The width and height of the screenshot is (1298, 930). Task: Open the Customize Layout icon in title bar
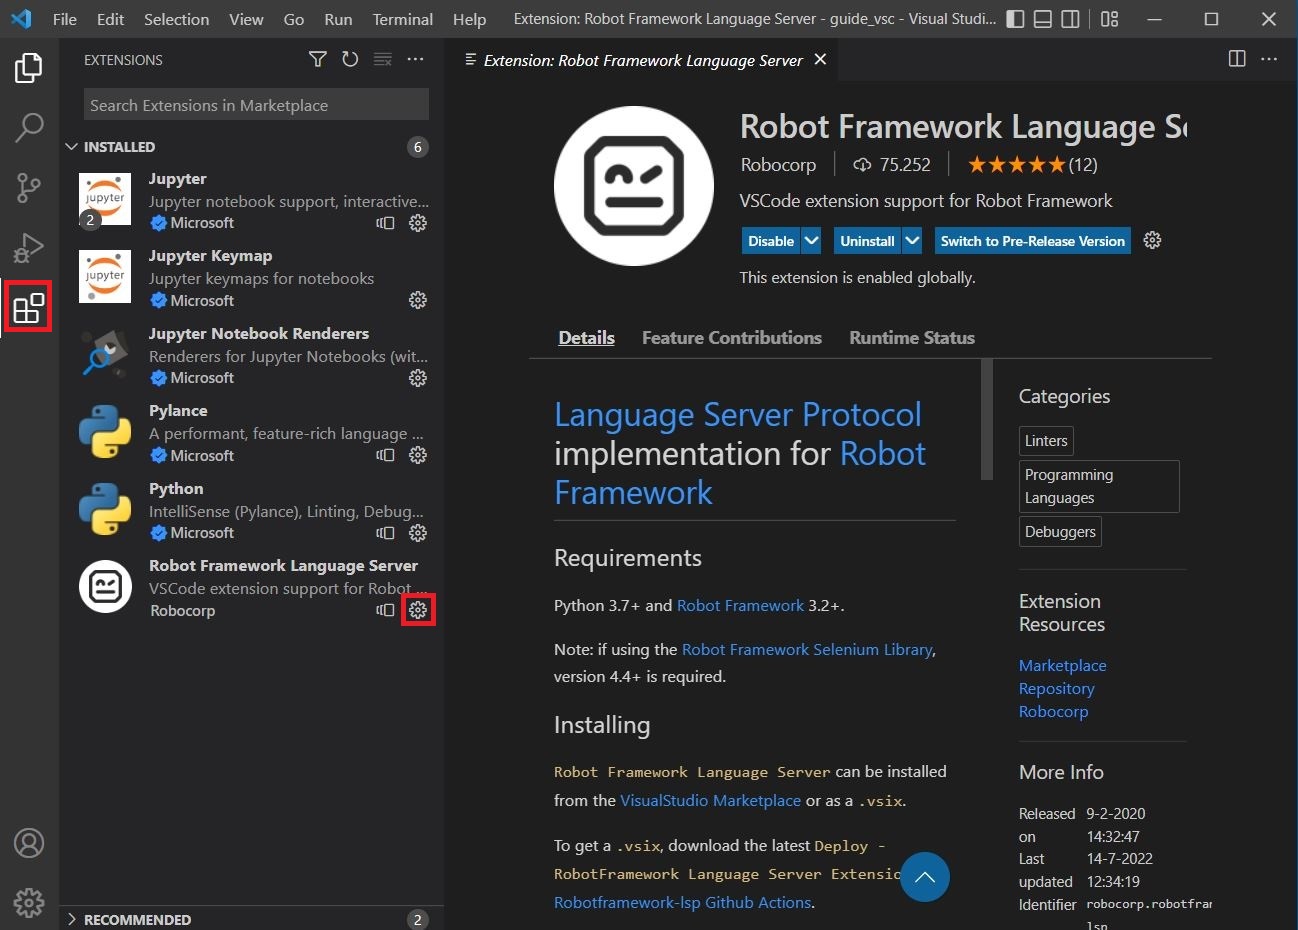1109,19
